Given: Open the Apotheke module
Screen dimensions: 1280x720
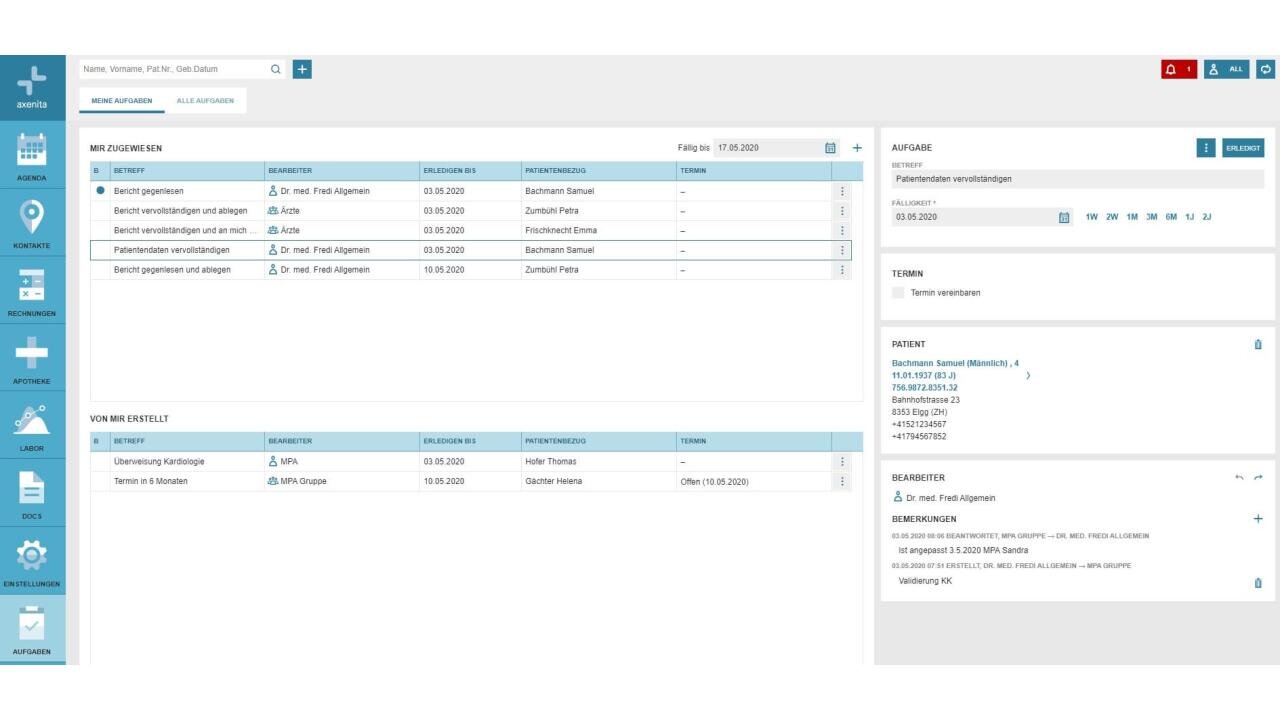Looking at the screenshot, I should (32, 359).
